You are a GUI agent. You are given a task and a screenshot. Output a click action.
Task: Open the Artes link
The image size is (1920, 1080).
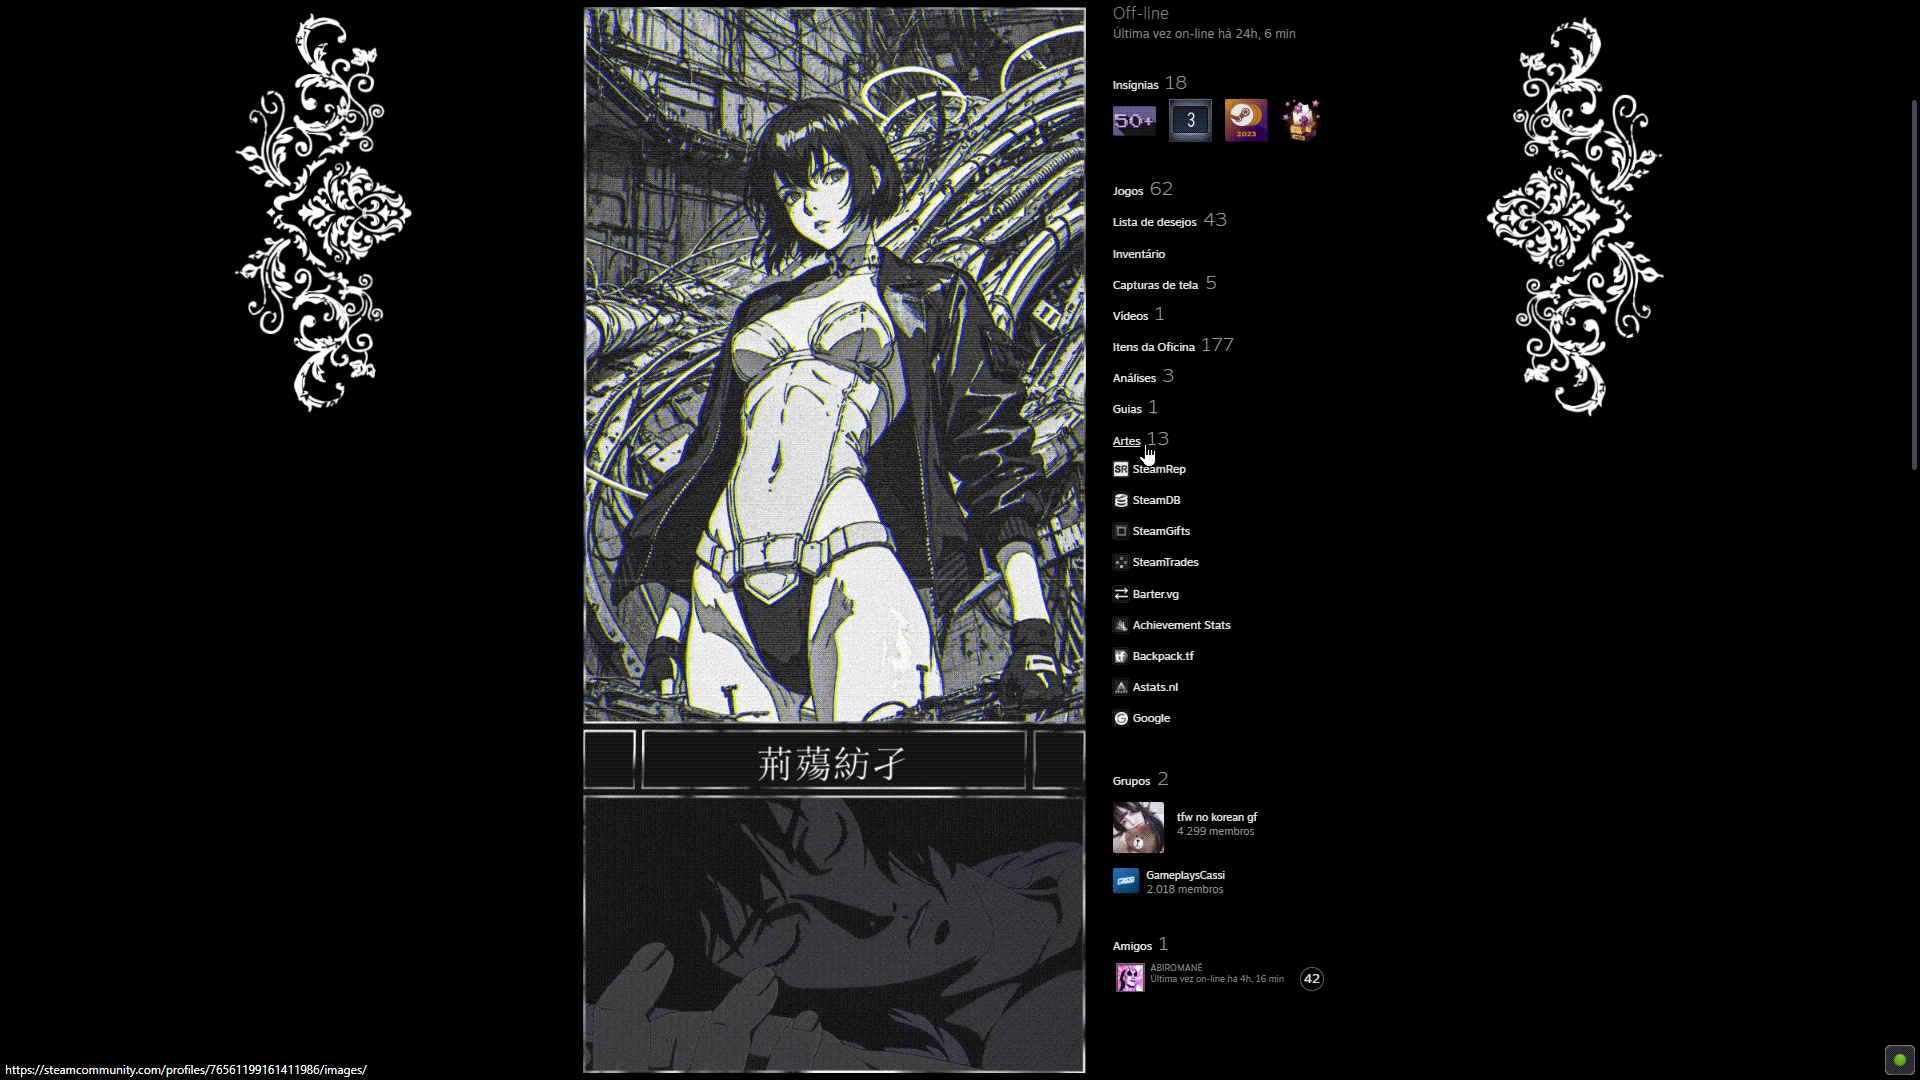(x=1126, y=441)
